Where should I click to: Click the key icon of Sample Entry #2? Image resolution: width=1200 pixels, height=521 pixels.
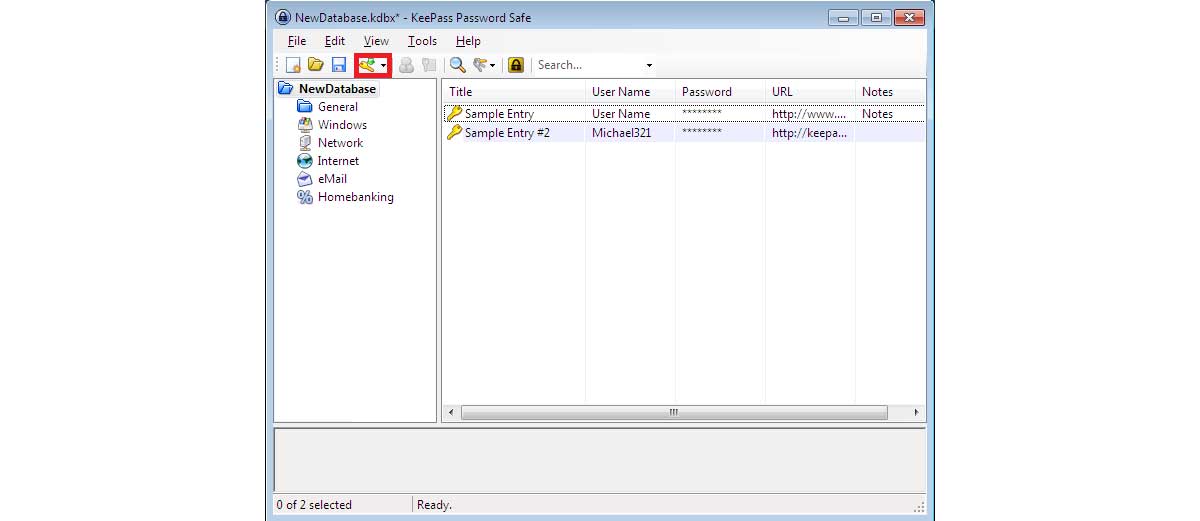click(x=454, y=133)
